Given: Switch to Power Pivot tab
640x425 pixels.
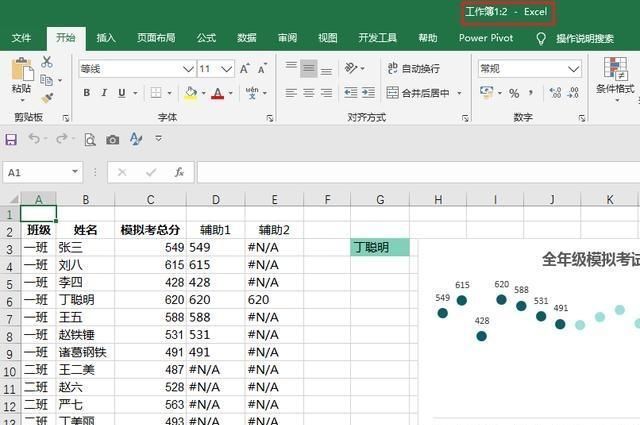Looking at the screenshot, I should [x=486, y=38].
